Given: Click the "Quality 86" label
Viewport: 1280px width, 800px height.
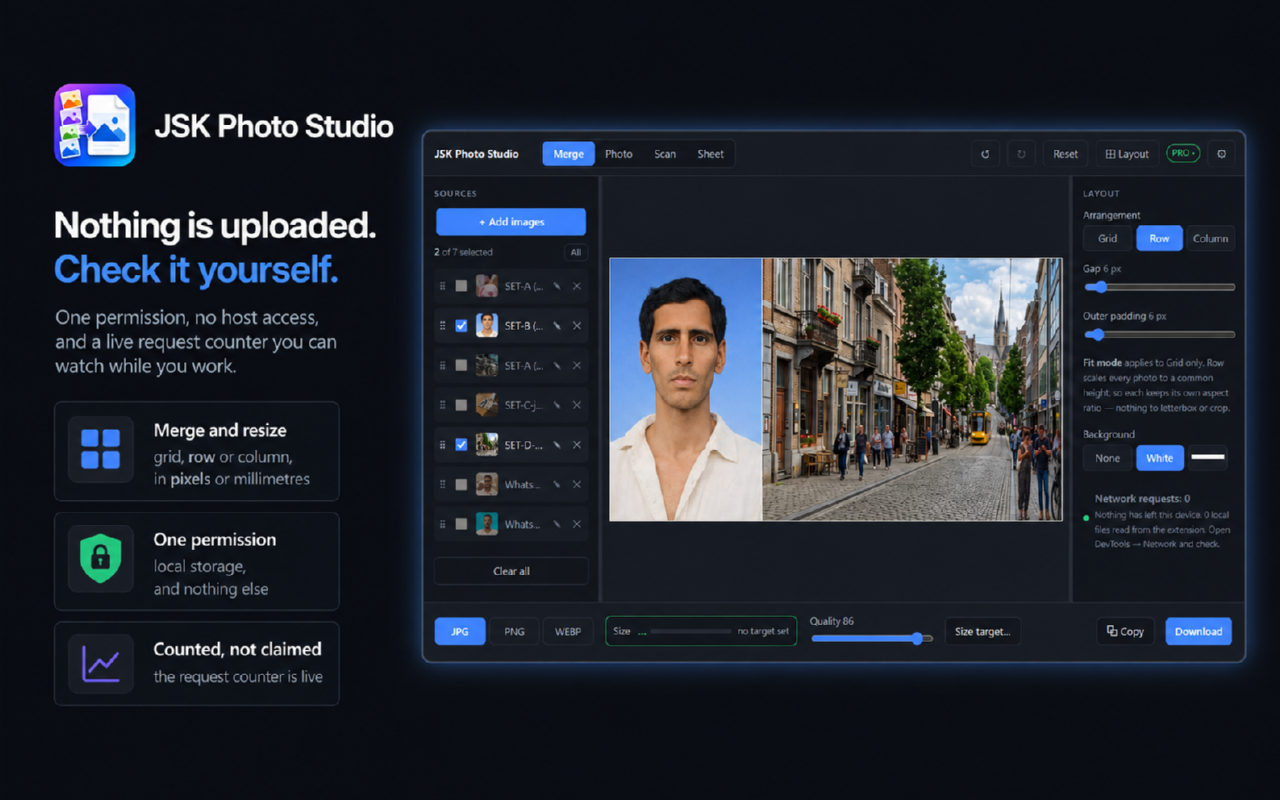Looking at the screenshot, I should coord(832,621).
